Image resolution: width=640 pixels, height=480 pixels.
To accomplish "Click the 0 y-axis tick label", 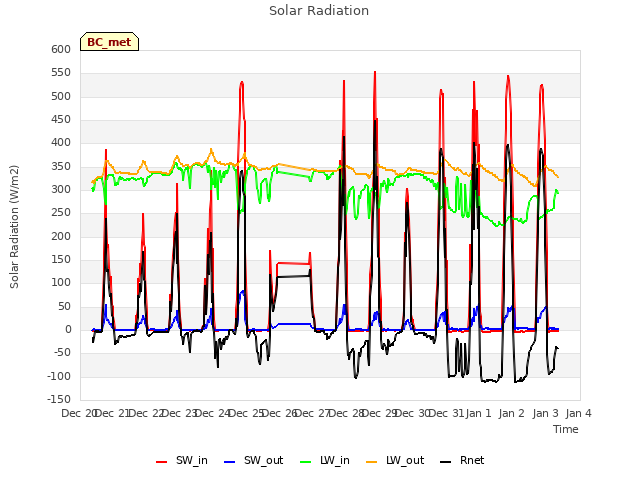I will tap(68, 329).
